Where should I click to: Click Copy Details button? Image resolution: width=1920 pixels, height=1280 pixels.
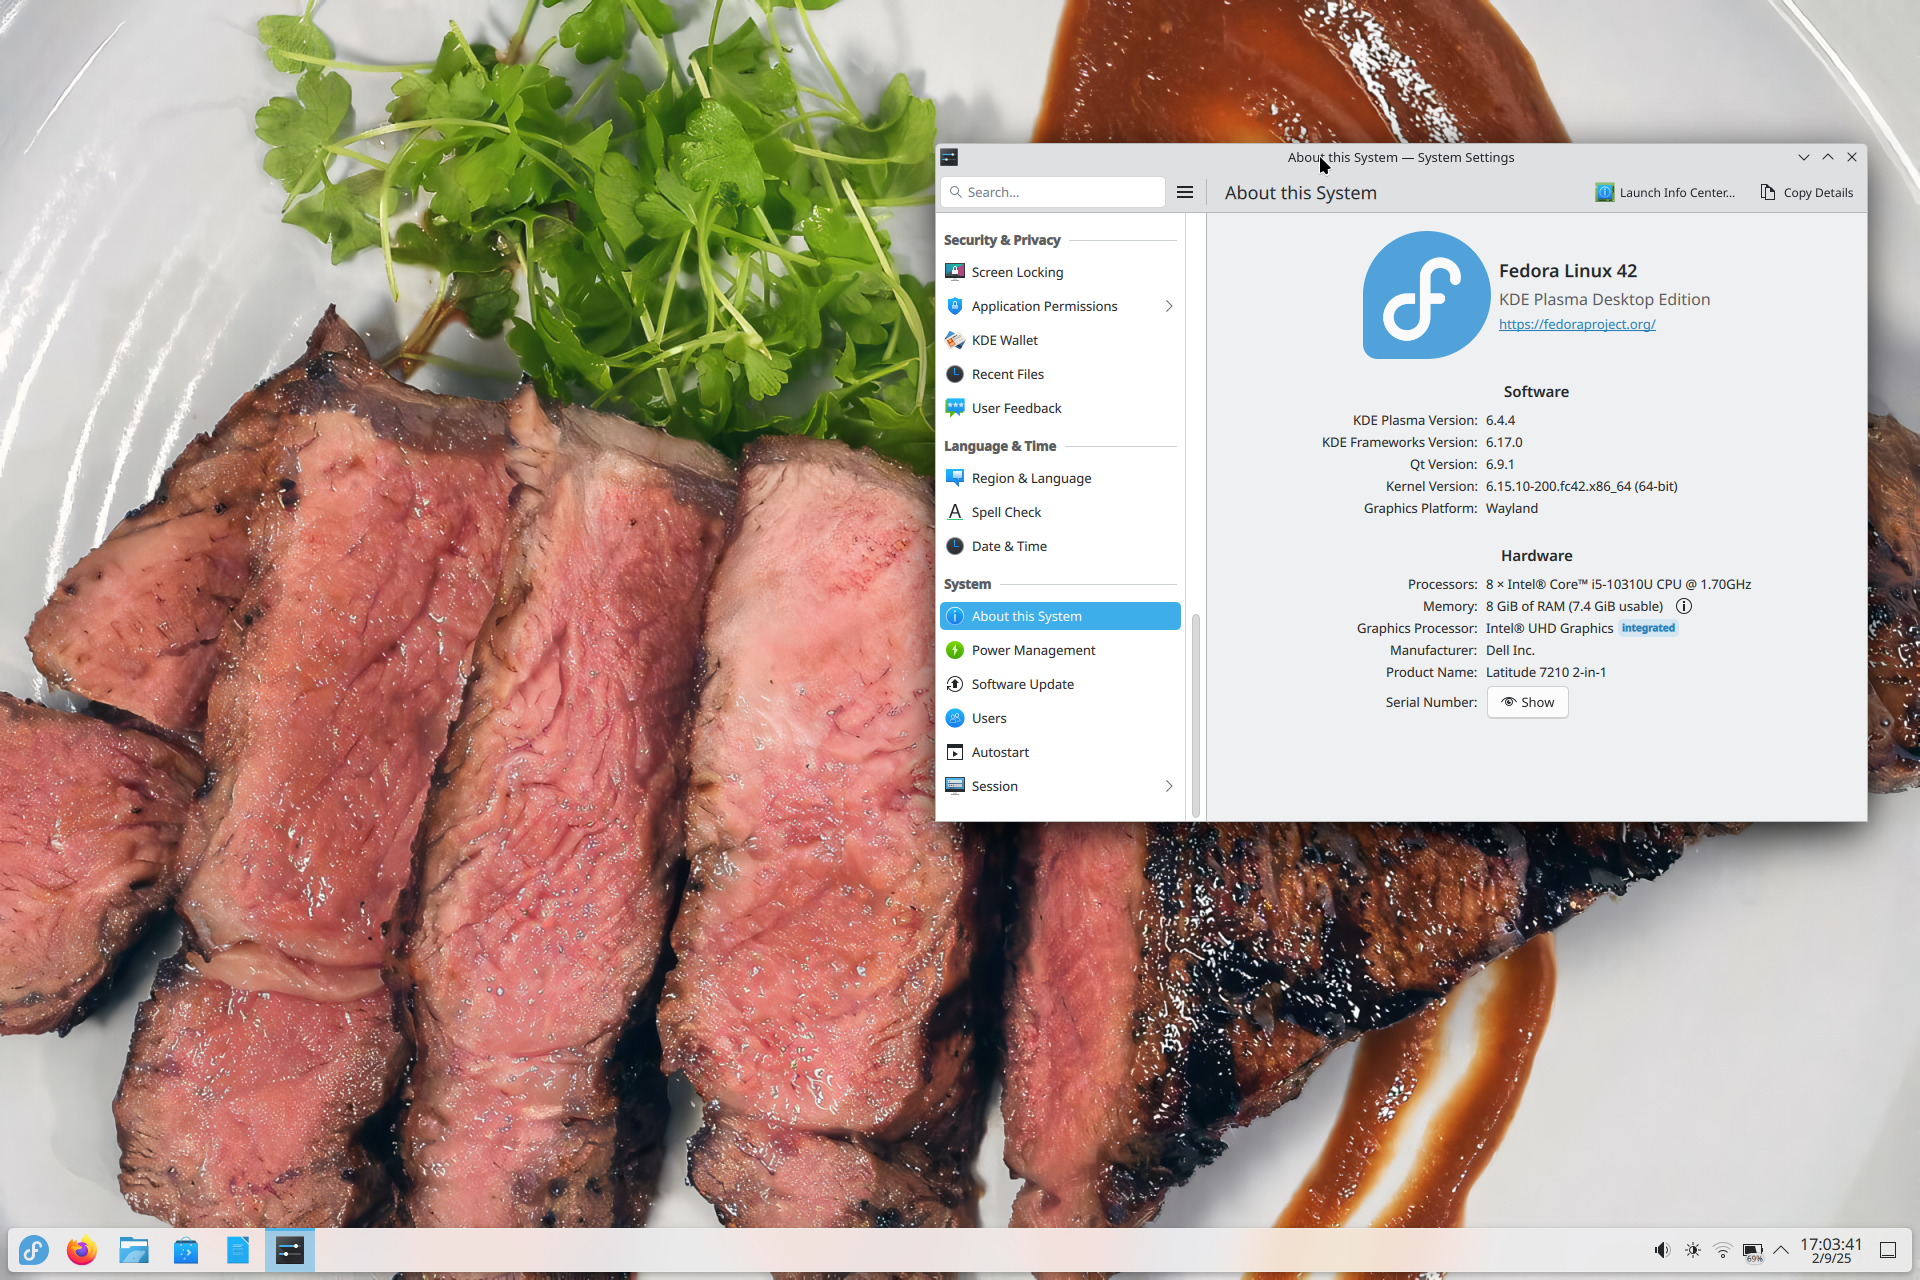click(1807, 192)
